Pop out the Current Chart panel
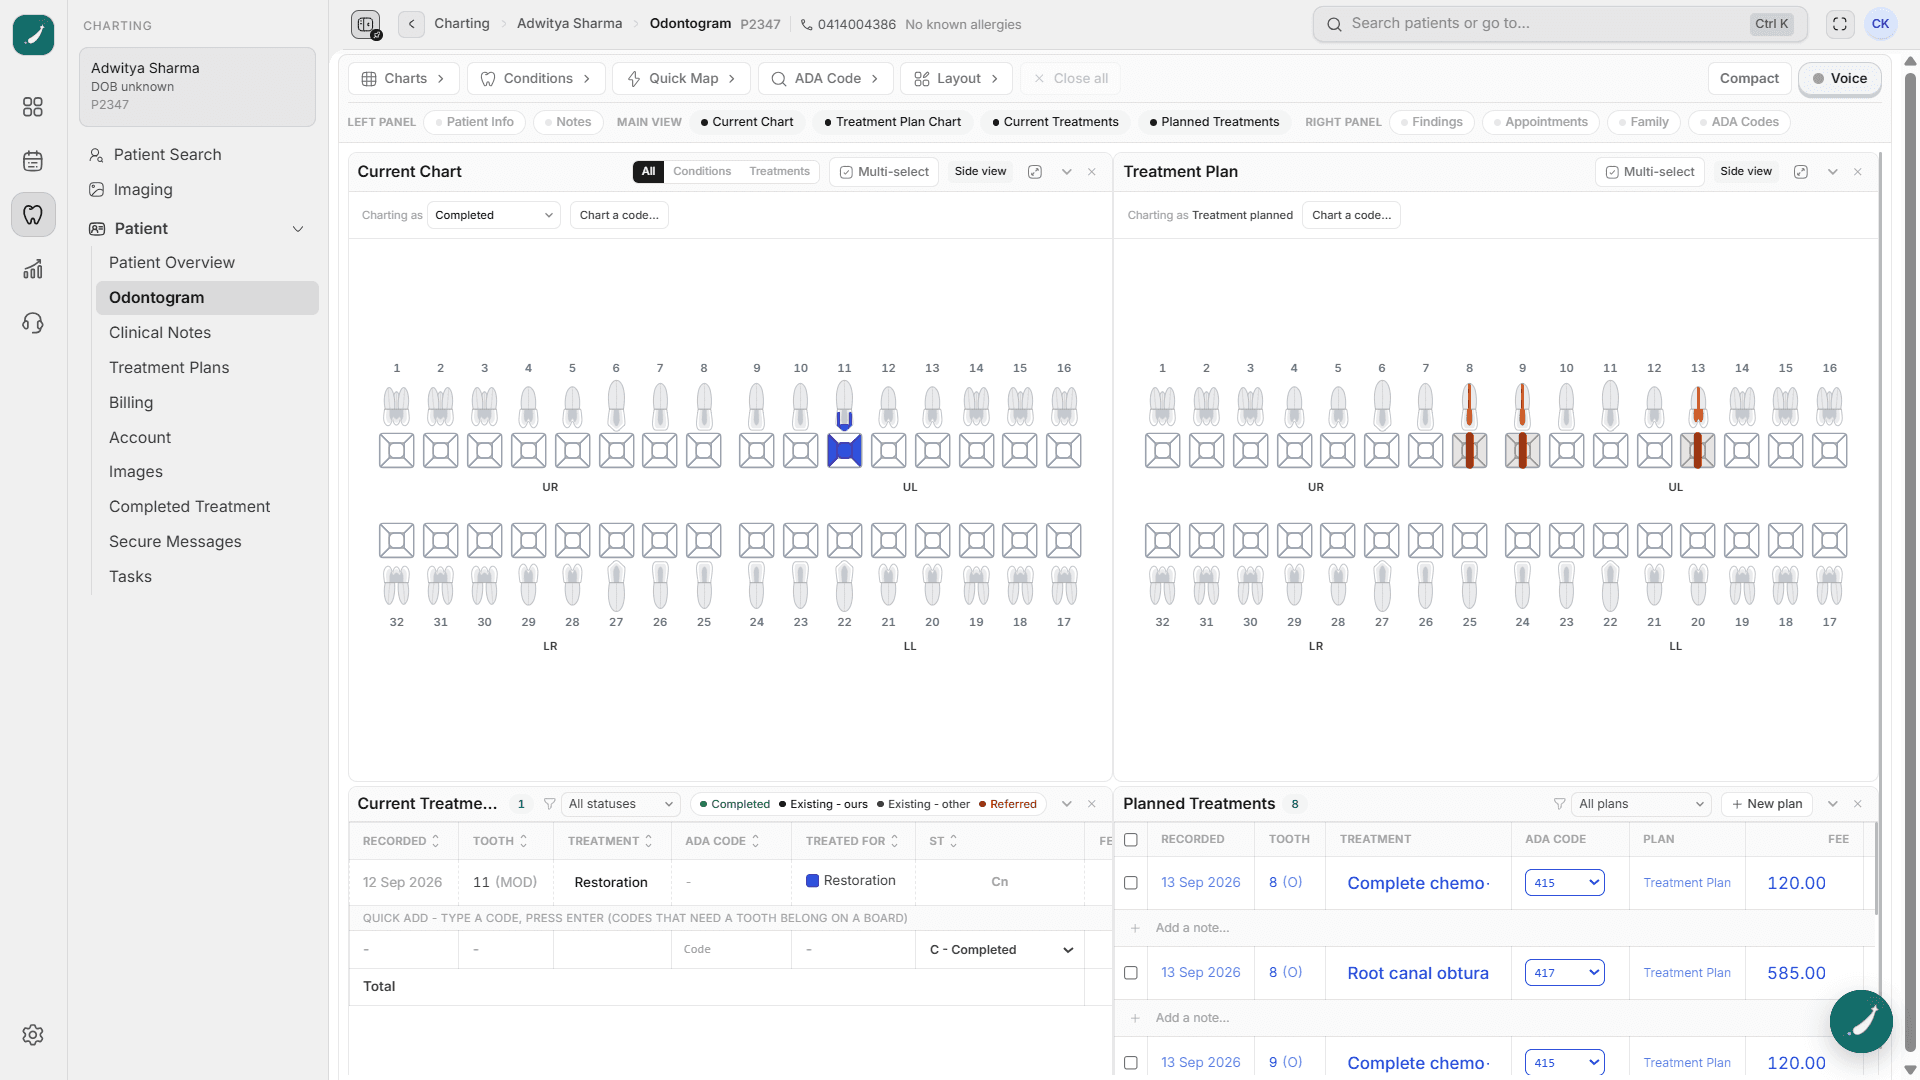1920x1080 pixels. [x=1035, y=172]
